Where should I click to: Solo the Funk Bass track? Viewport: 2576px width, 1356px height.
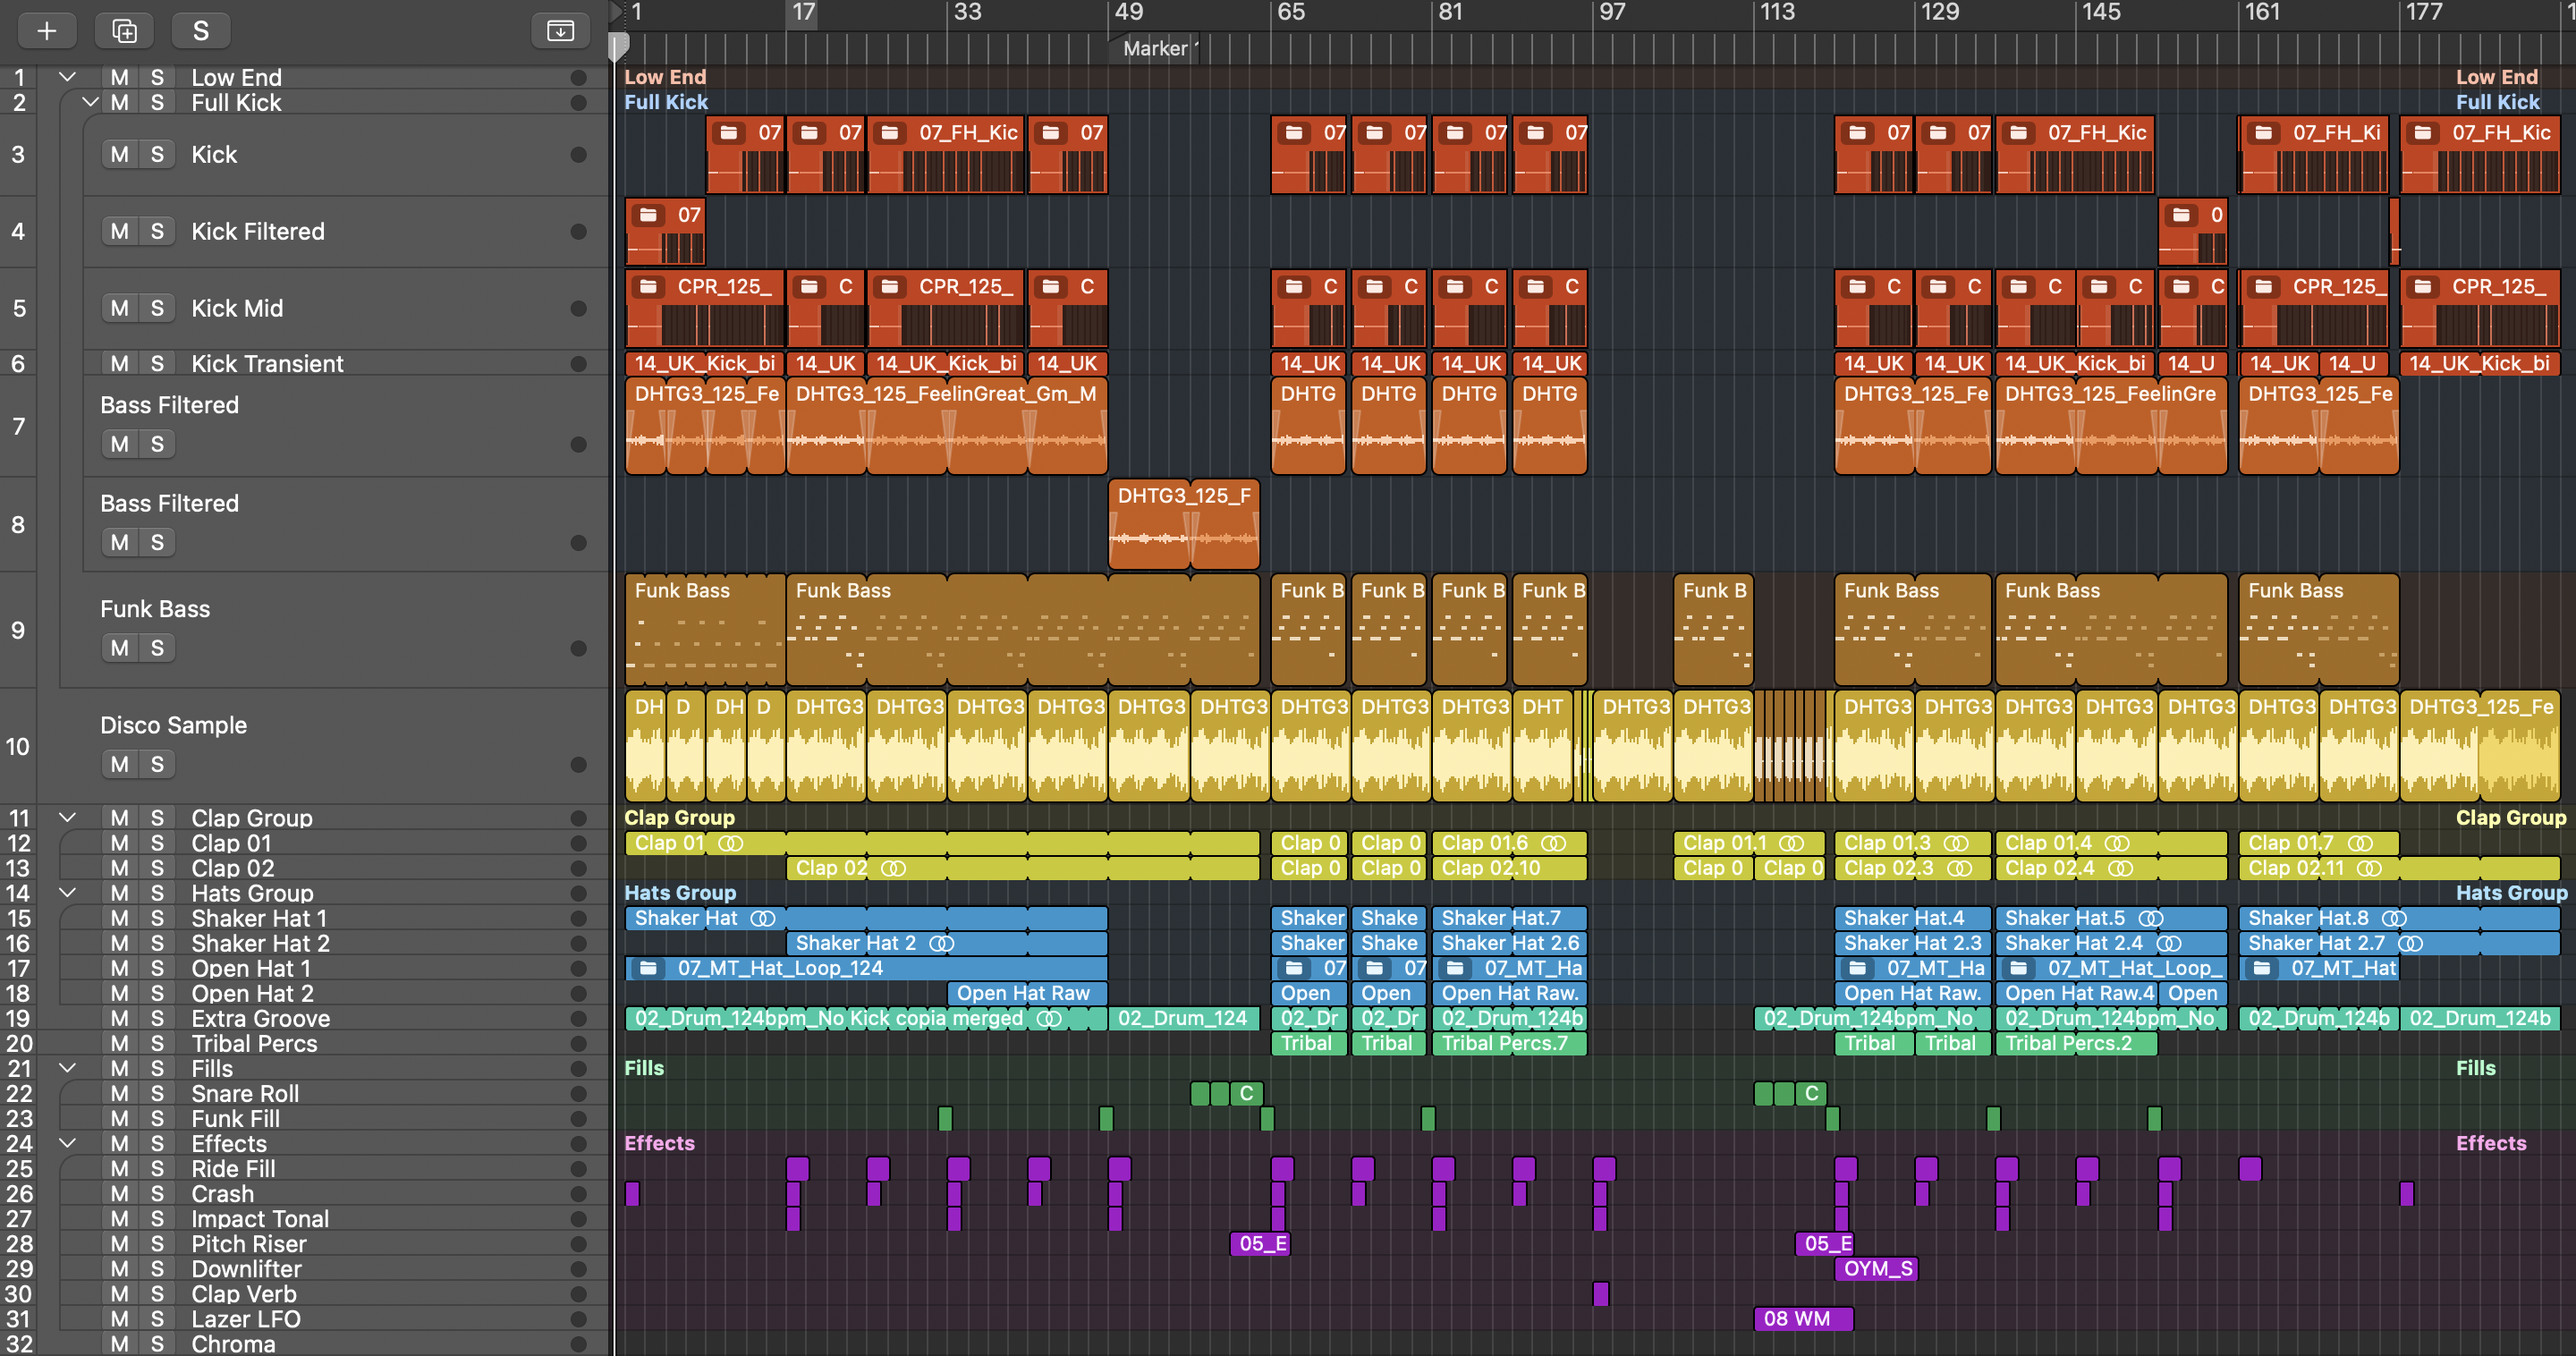tap(157, 648)
